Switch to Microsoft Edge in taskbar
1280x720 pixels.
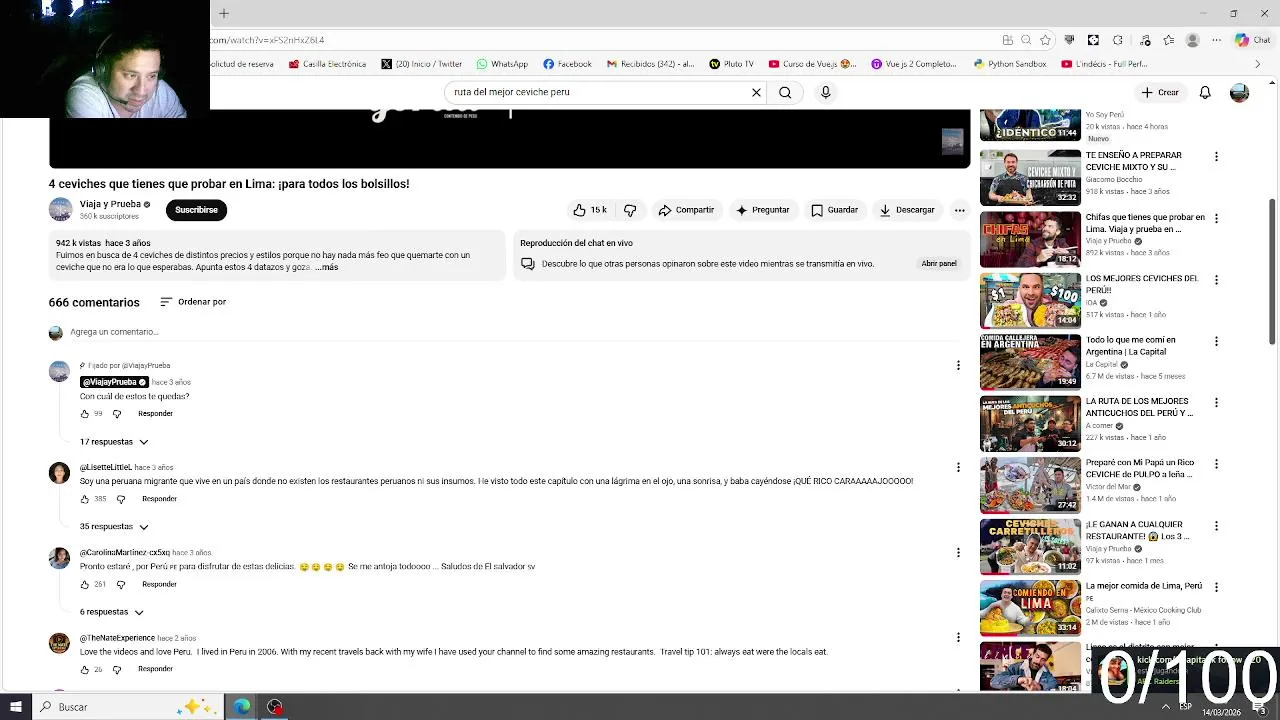pyautogui.click(x=242, y=707)
